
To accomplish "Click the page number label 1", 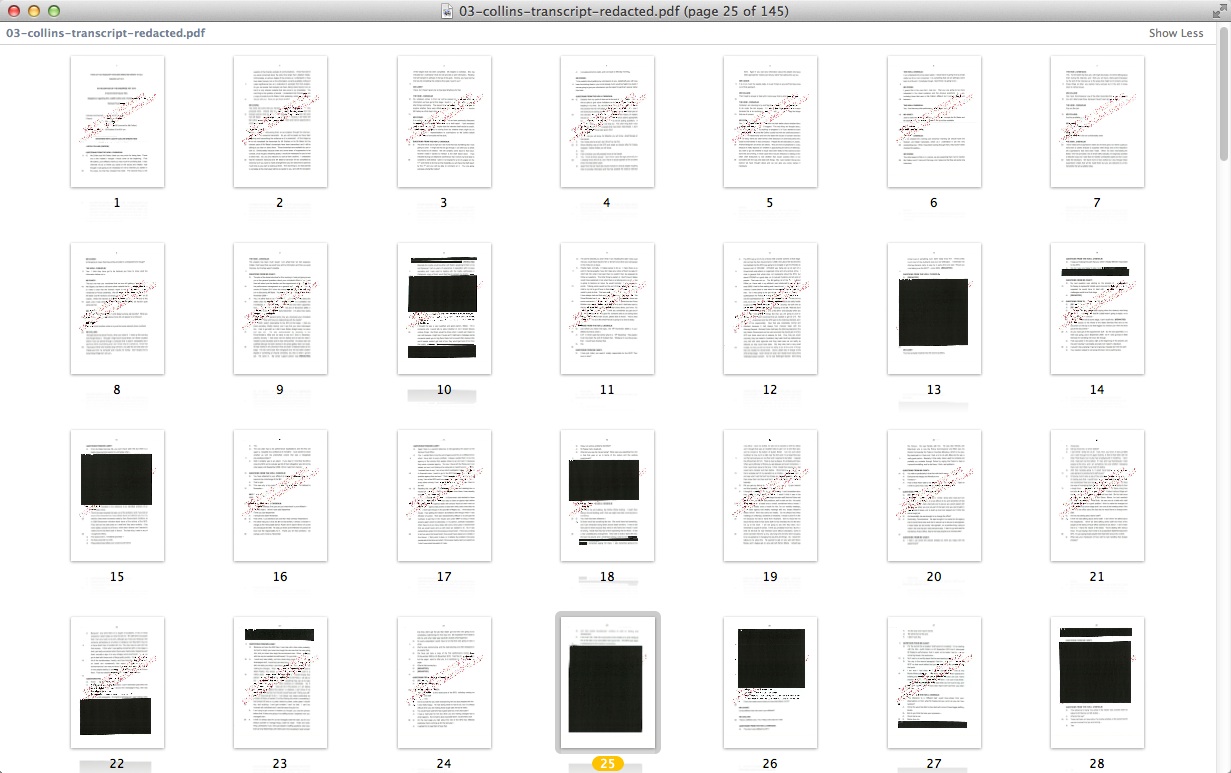I will 117,202.
